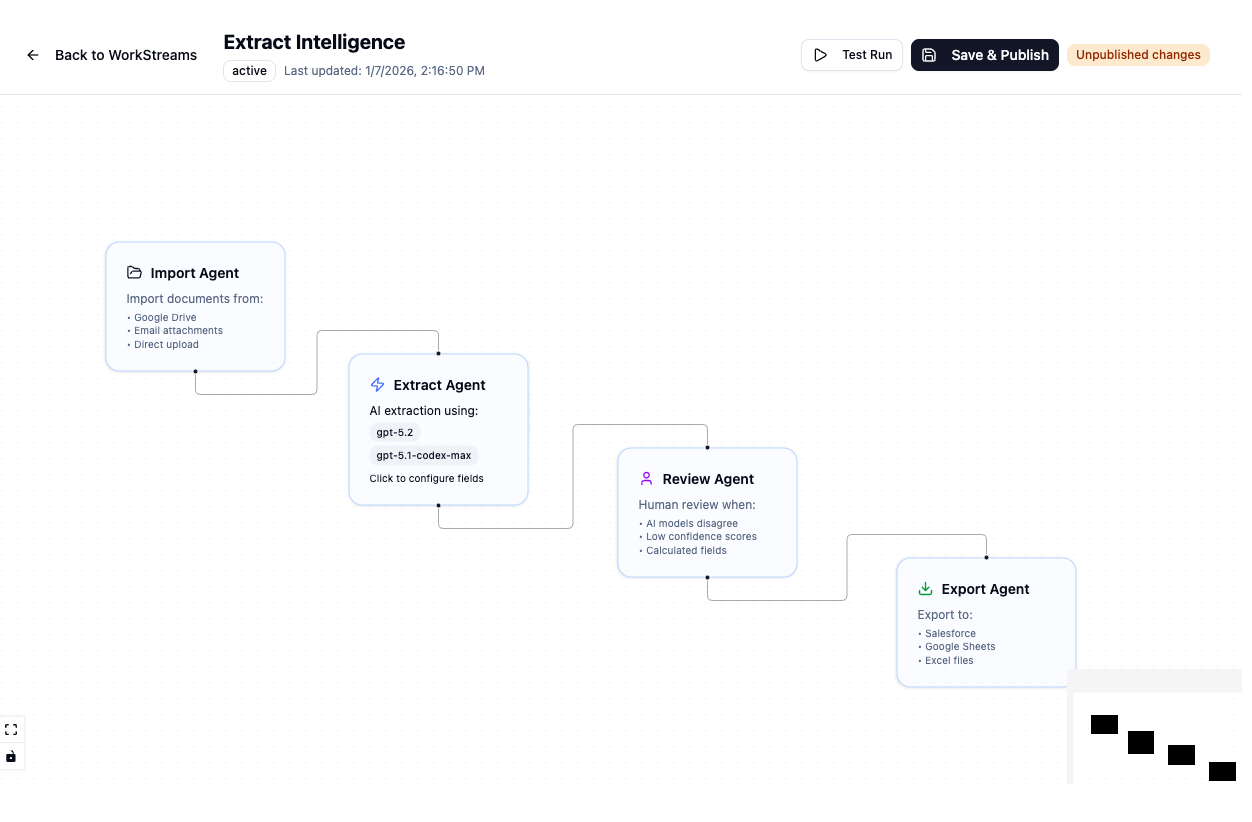Viewport: 1252px width, 822px height.
Task: Click the Unpublished changes badge
Action: tap(1138, 55)
